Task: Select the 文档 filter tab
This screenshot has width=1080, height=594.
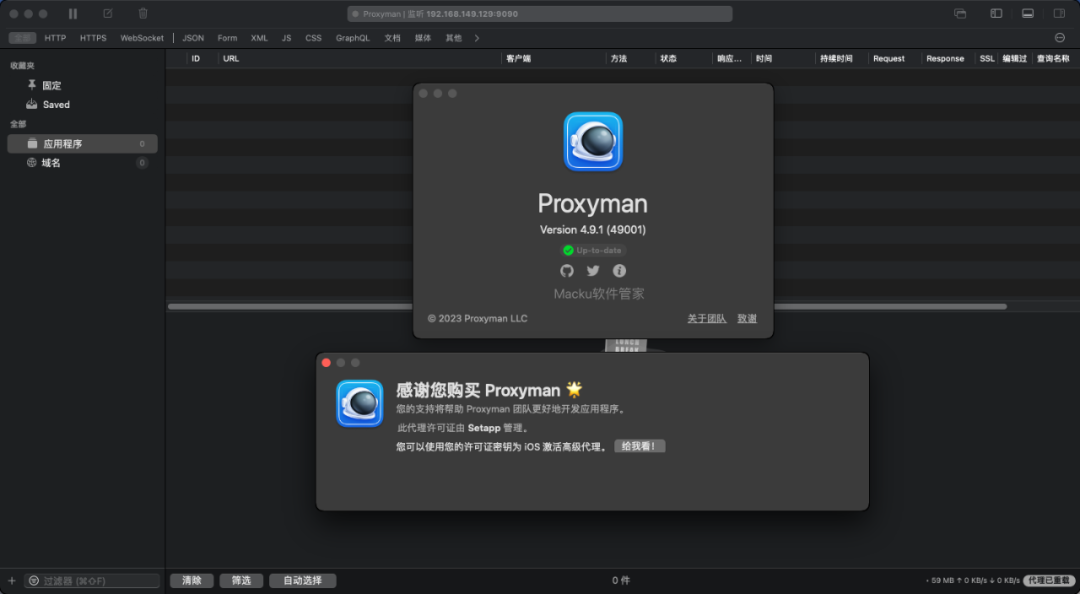Action: tap(393, 38)
